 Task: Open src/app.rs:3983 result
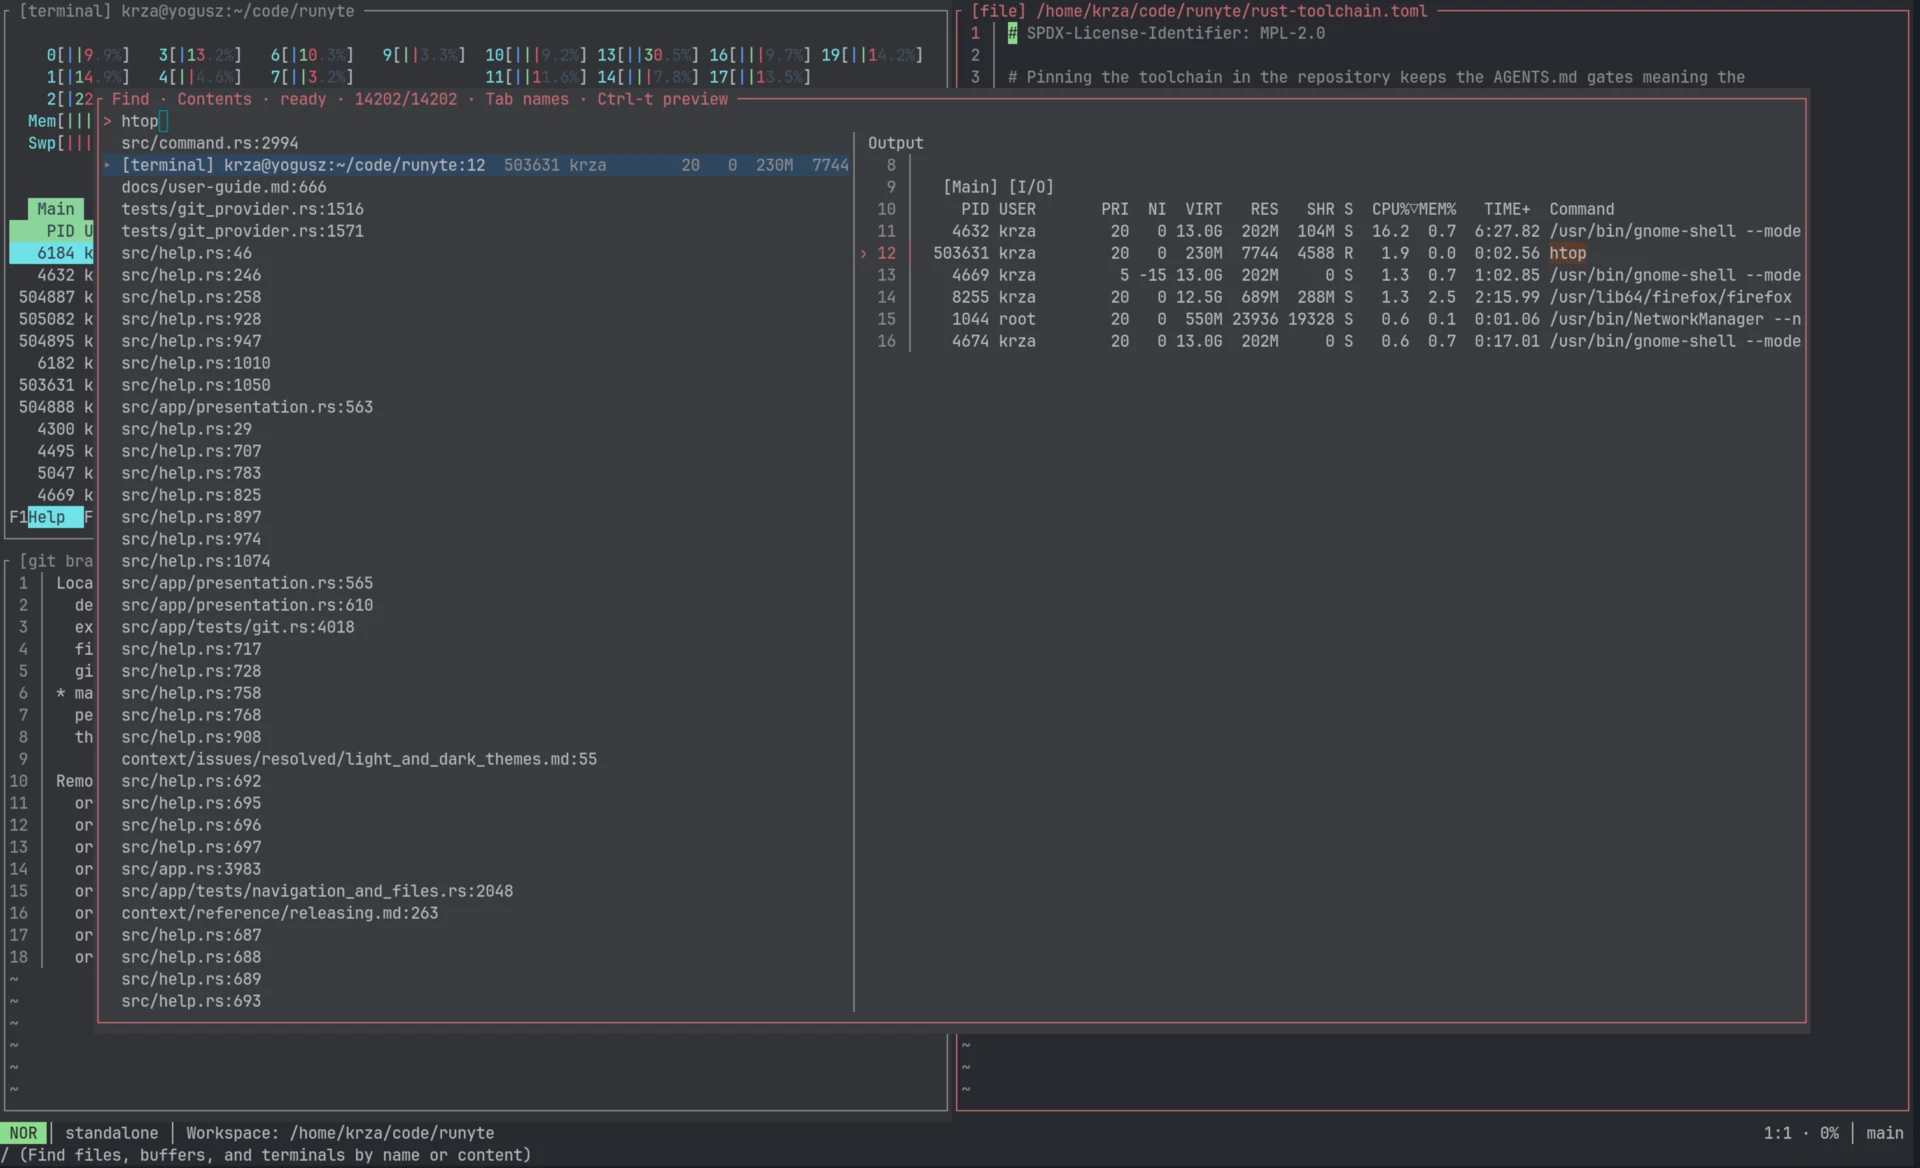click(x=191, y=869)
